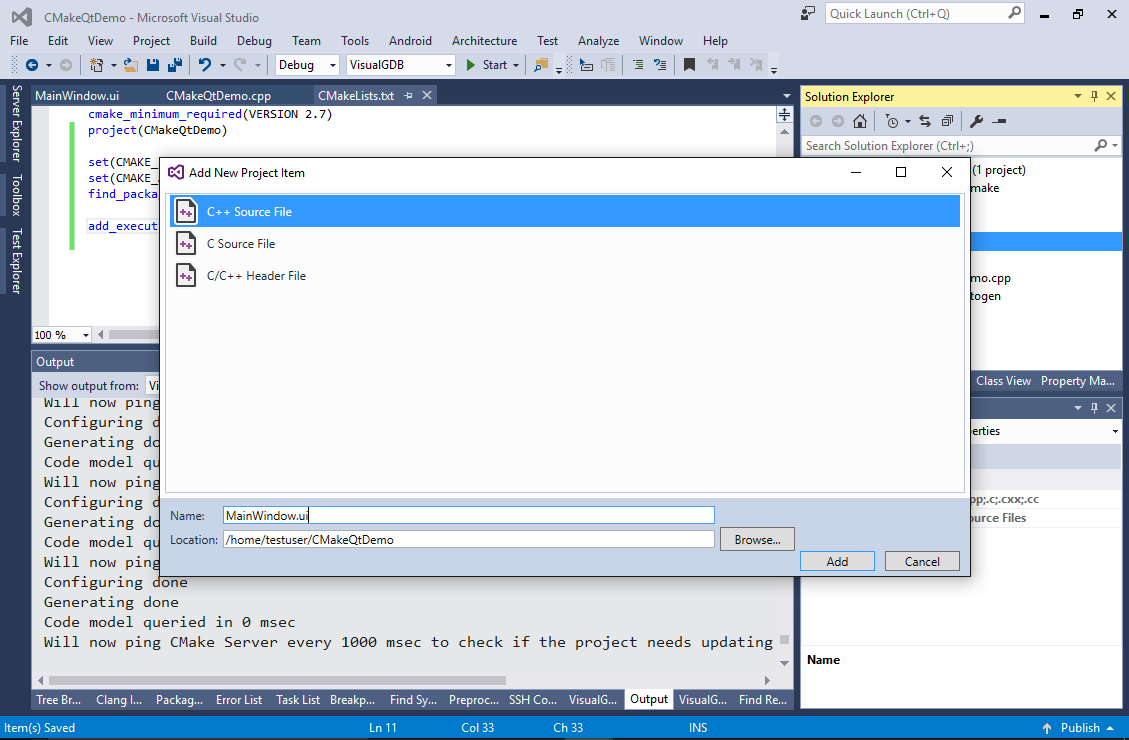Open the Analyze menu

point(598,41)
